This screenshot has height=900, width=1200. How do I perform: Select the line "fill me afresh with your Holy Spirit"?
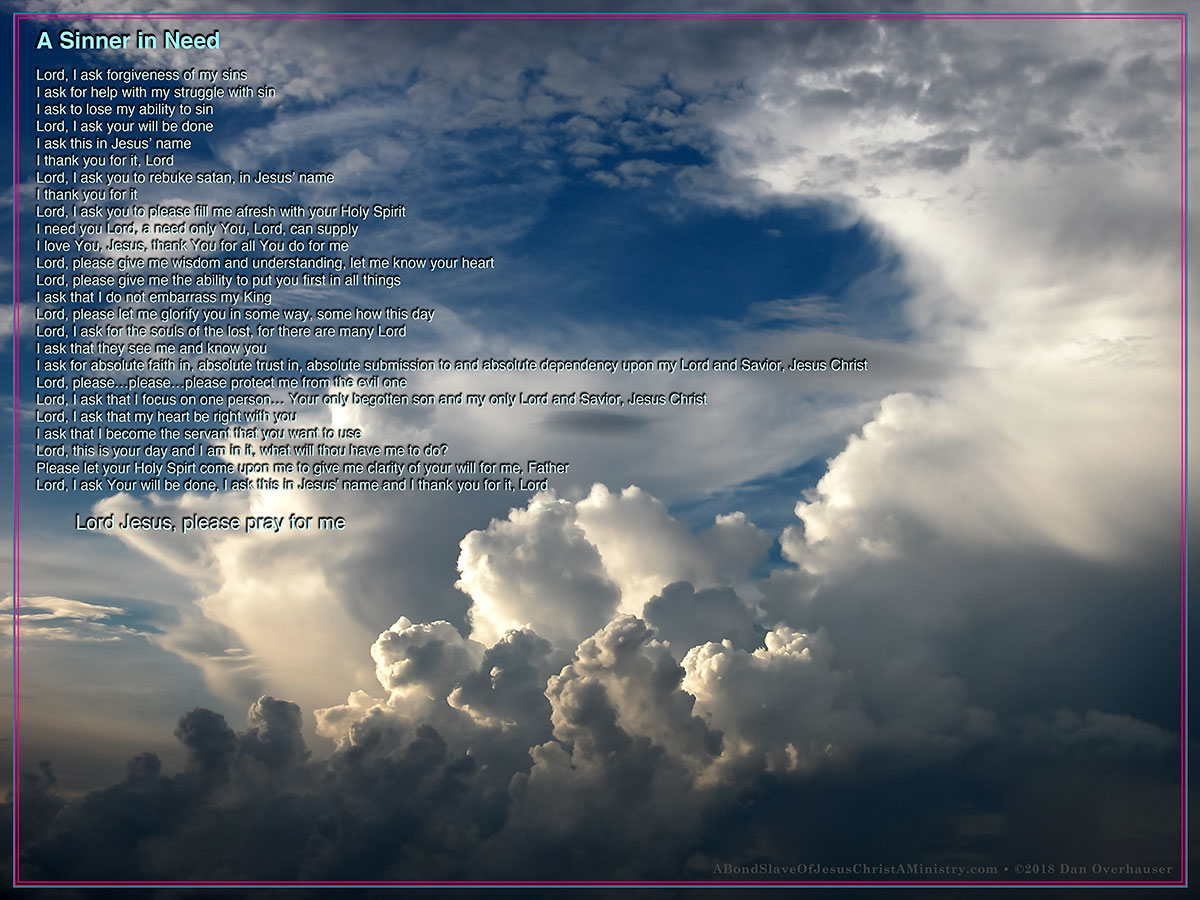pyautogui.click(x=220, y=212)
